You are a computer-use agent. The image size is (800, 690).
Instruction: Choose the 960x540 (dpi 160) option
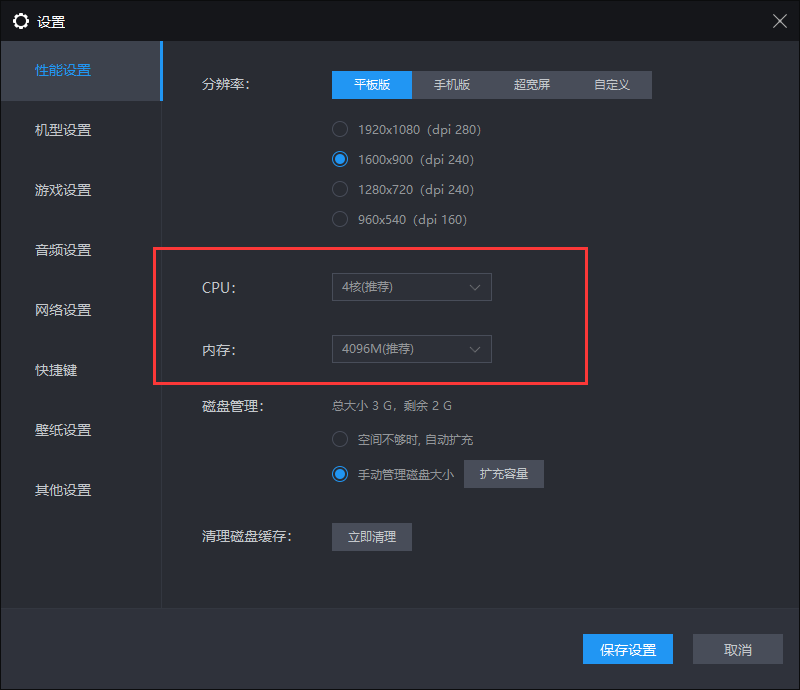(340, 219)
